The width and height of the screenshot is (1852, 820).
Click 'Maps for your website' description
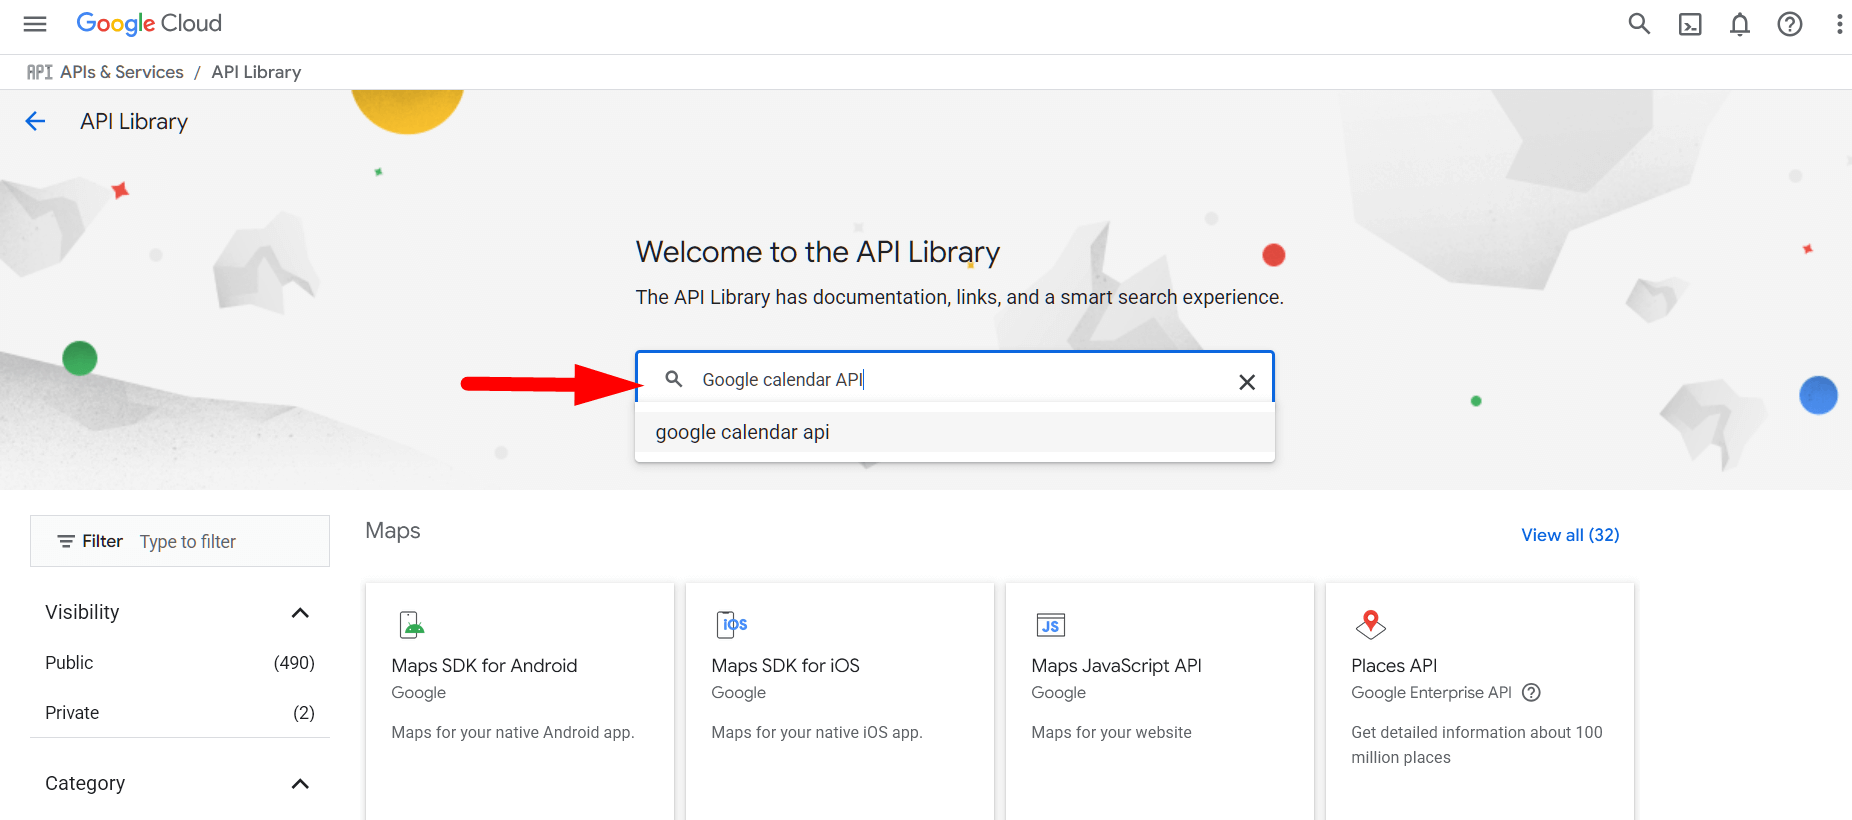pyautogui.click(x=1111, y=733)
